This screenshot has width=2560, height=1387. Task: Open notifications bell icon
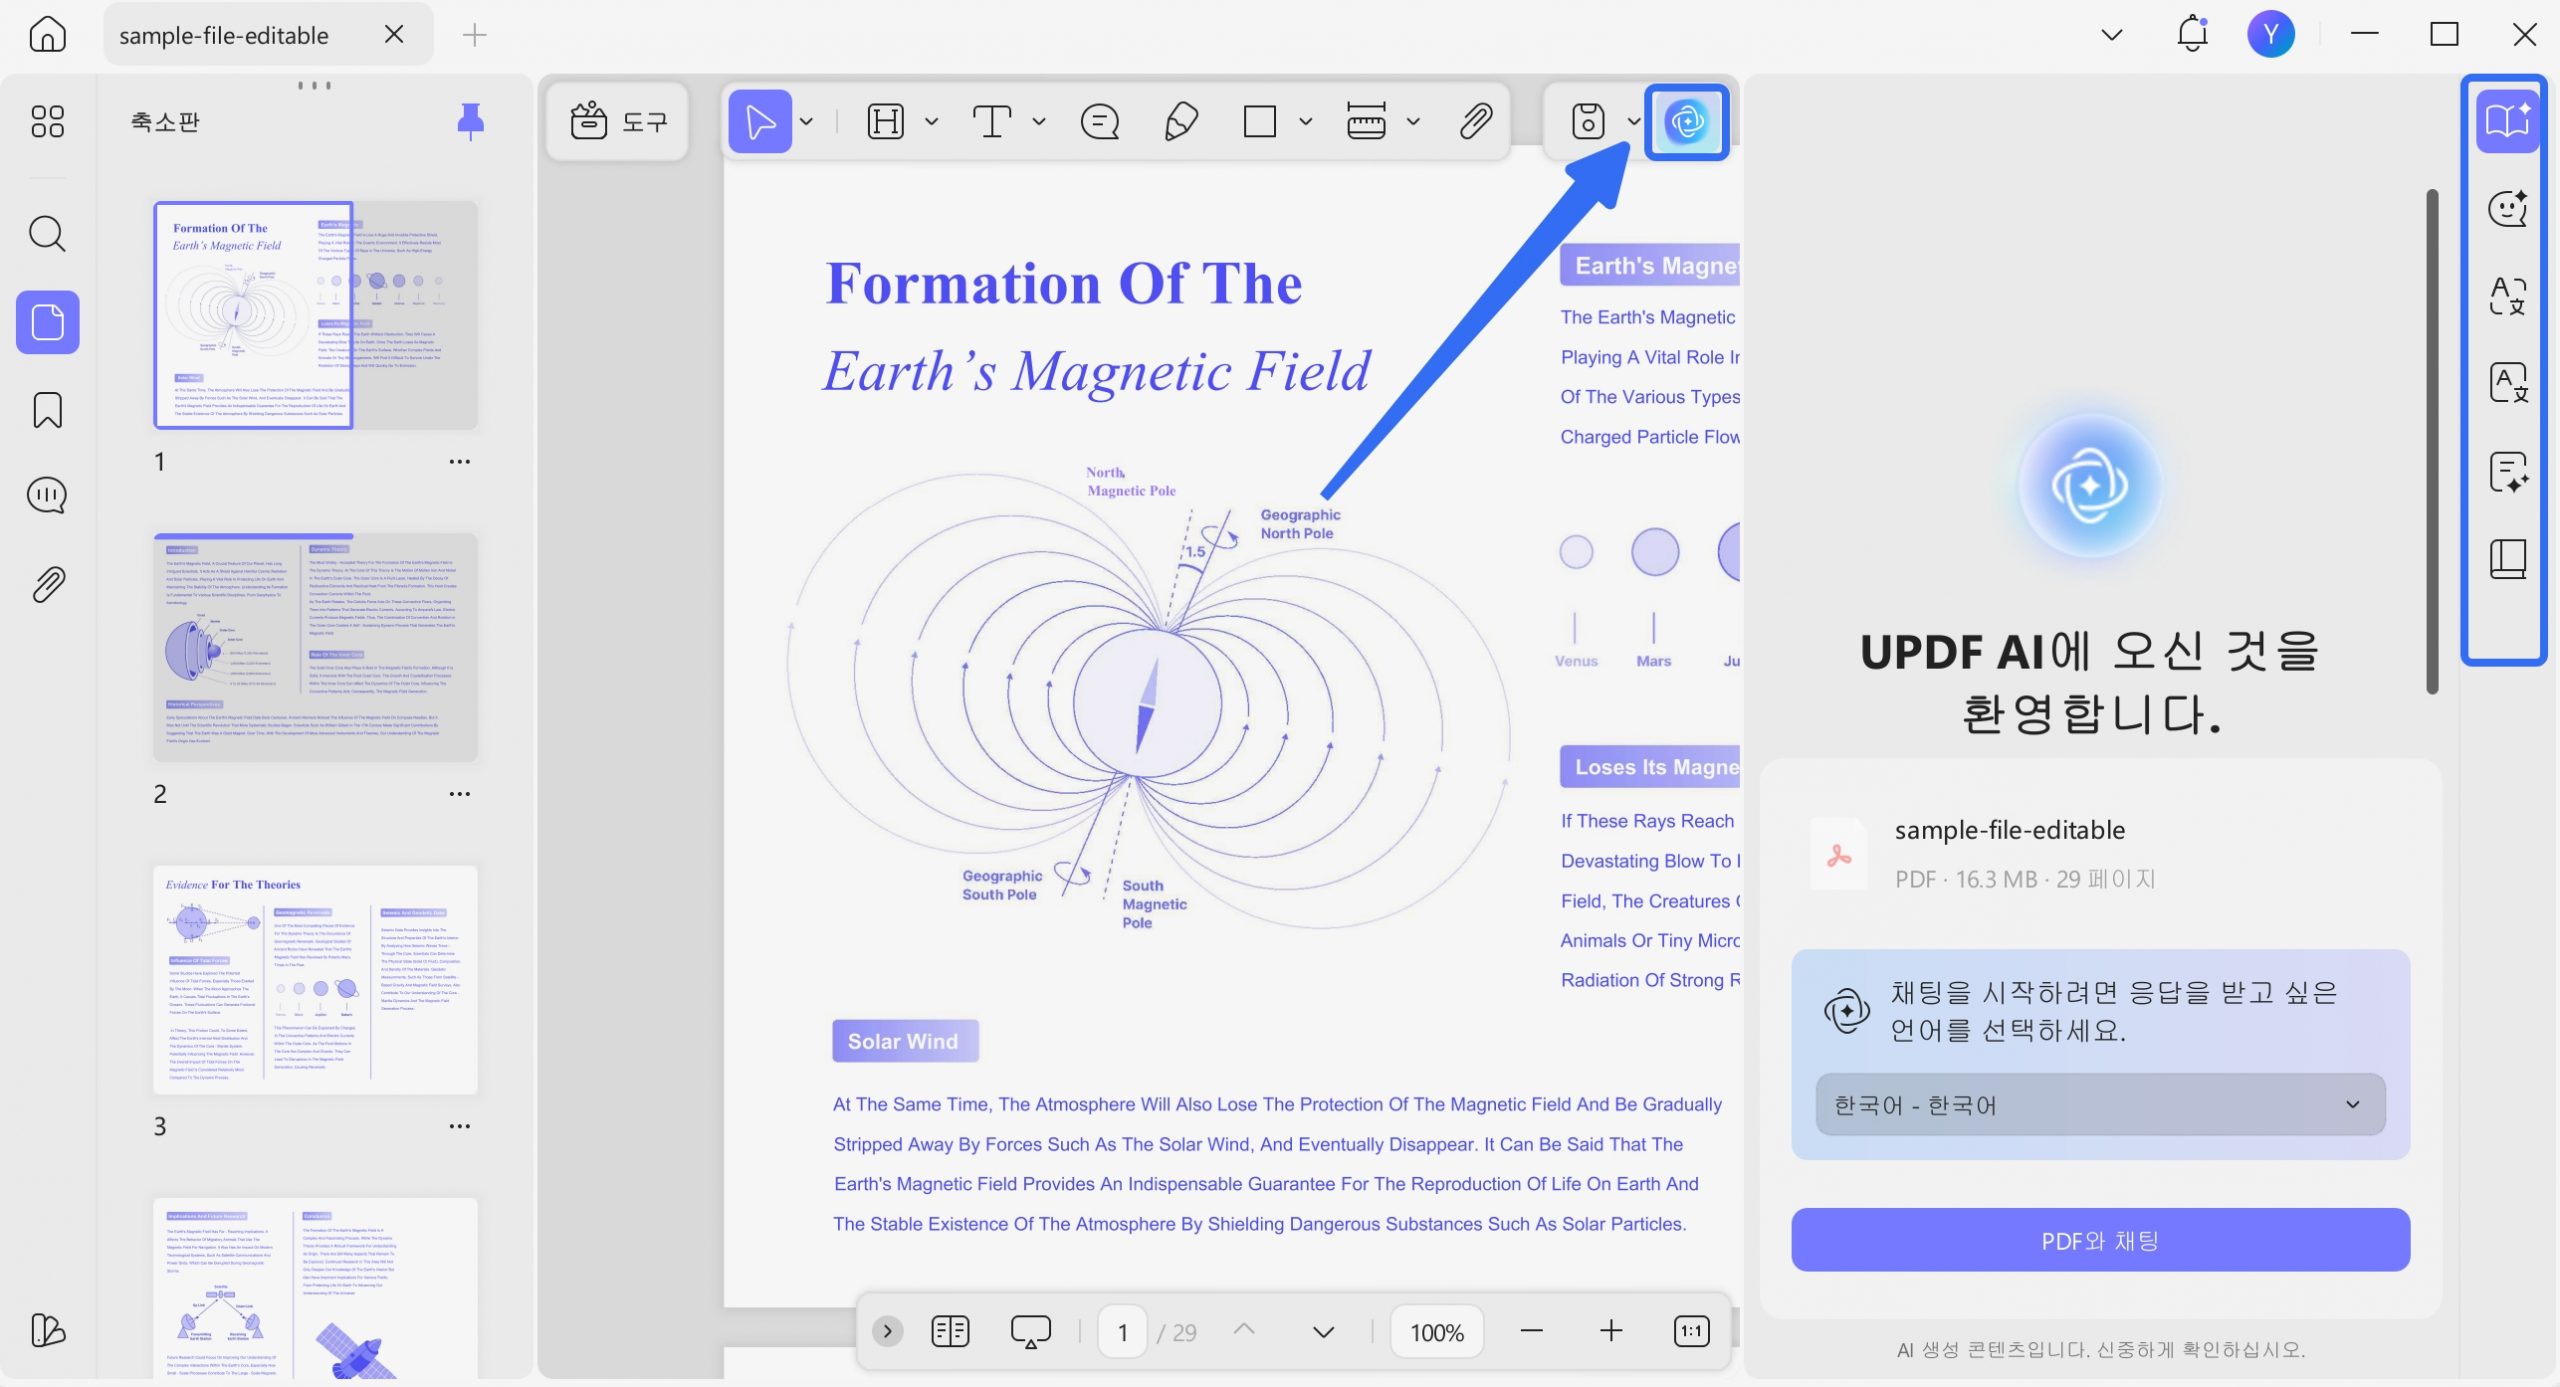[x=2192, y=34]
